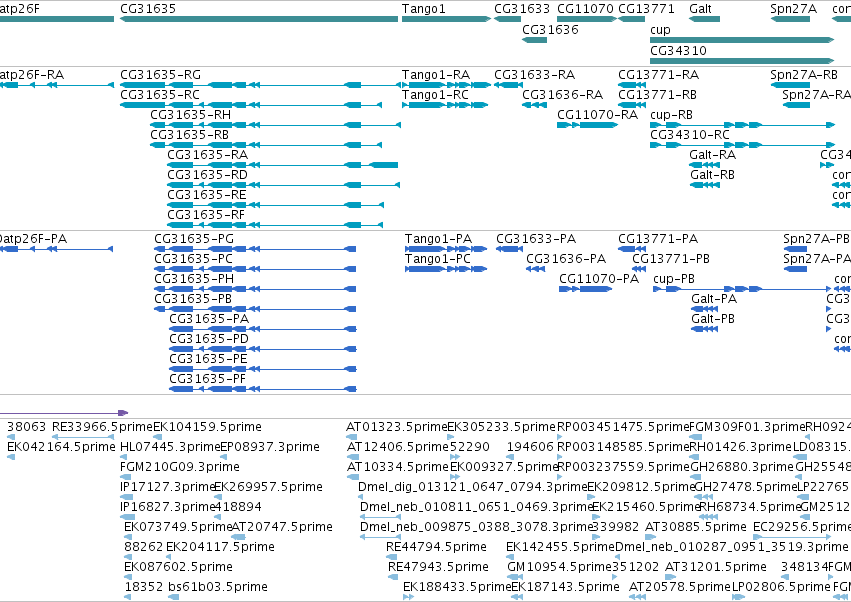The height and width of the screenshot is (602, 851).
Task: Select protein CG31635-PD
Action: [263, 350]
